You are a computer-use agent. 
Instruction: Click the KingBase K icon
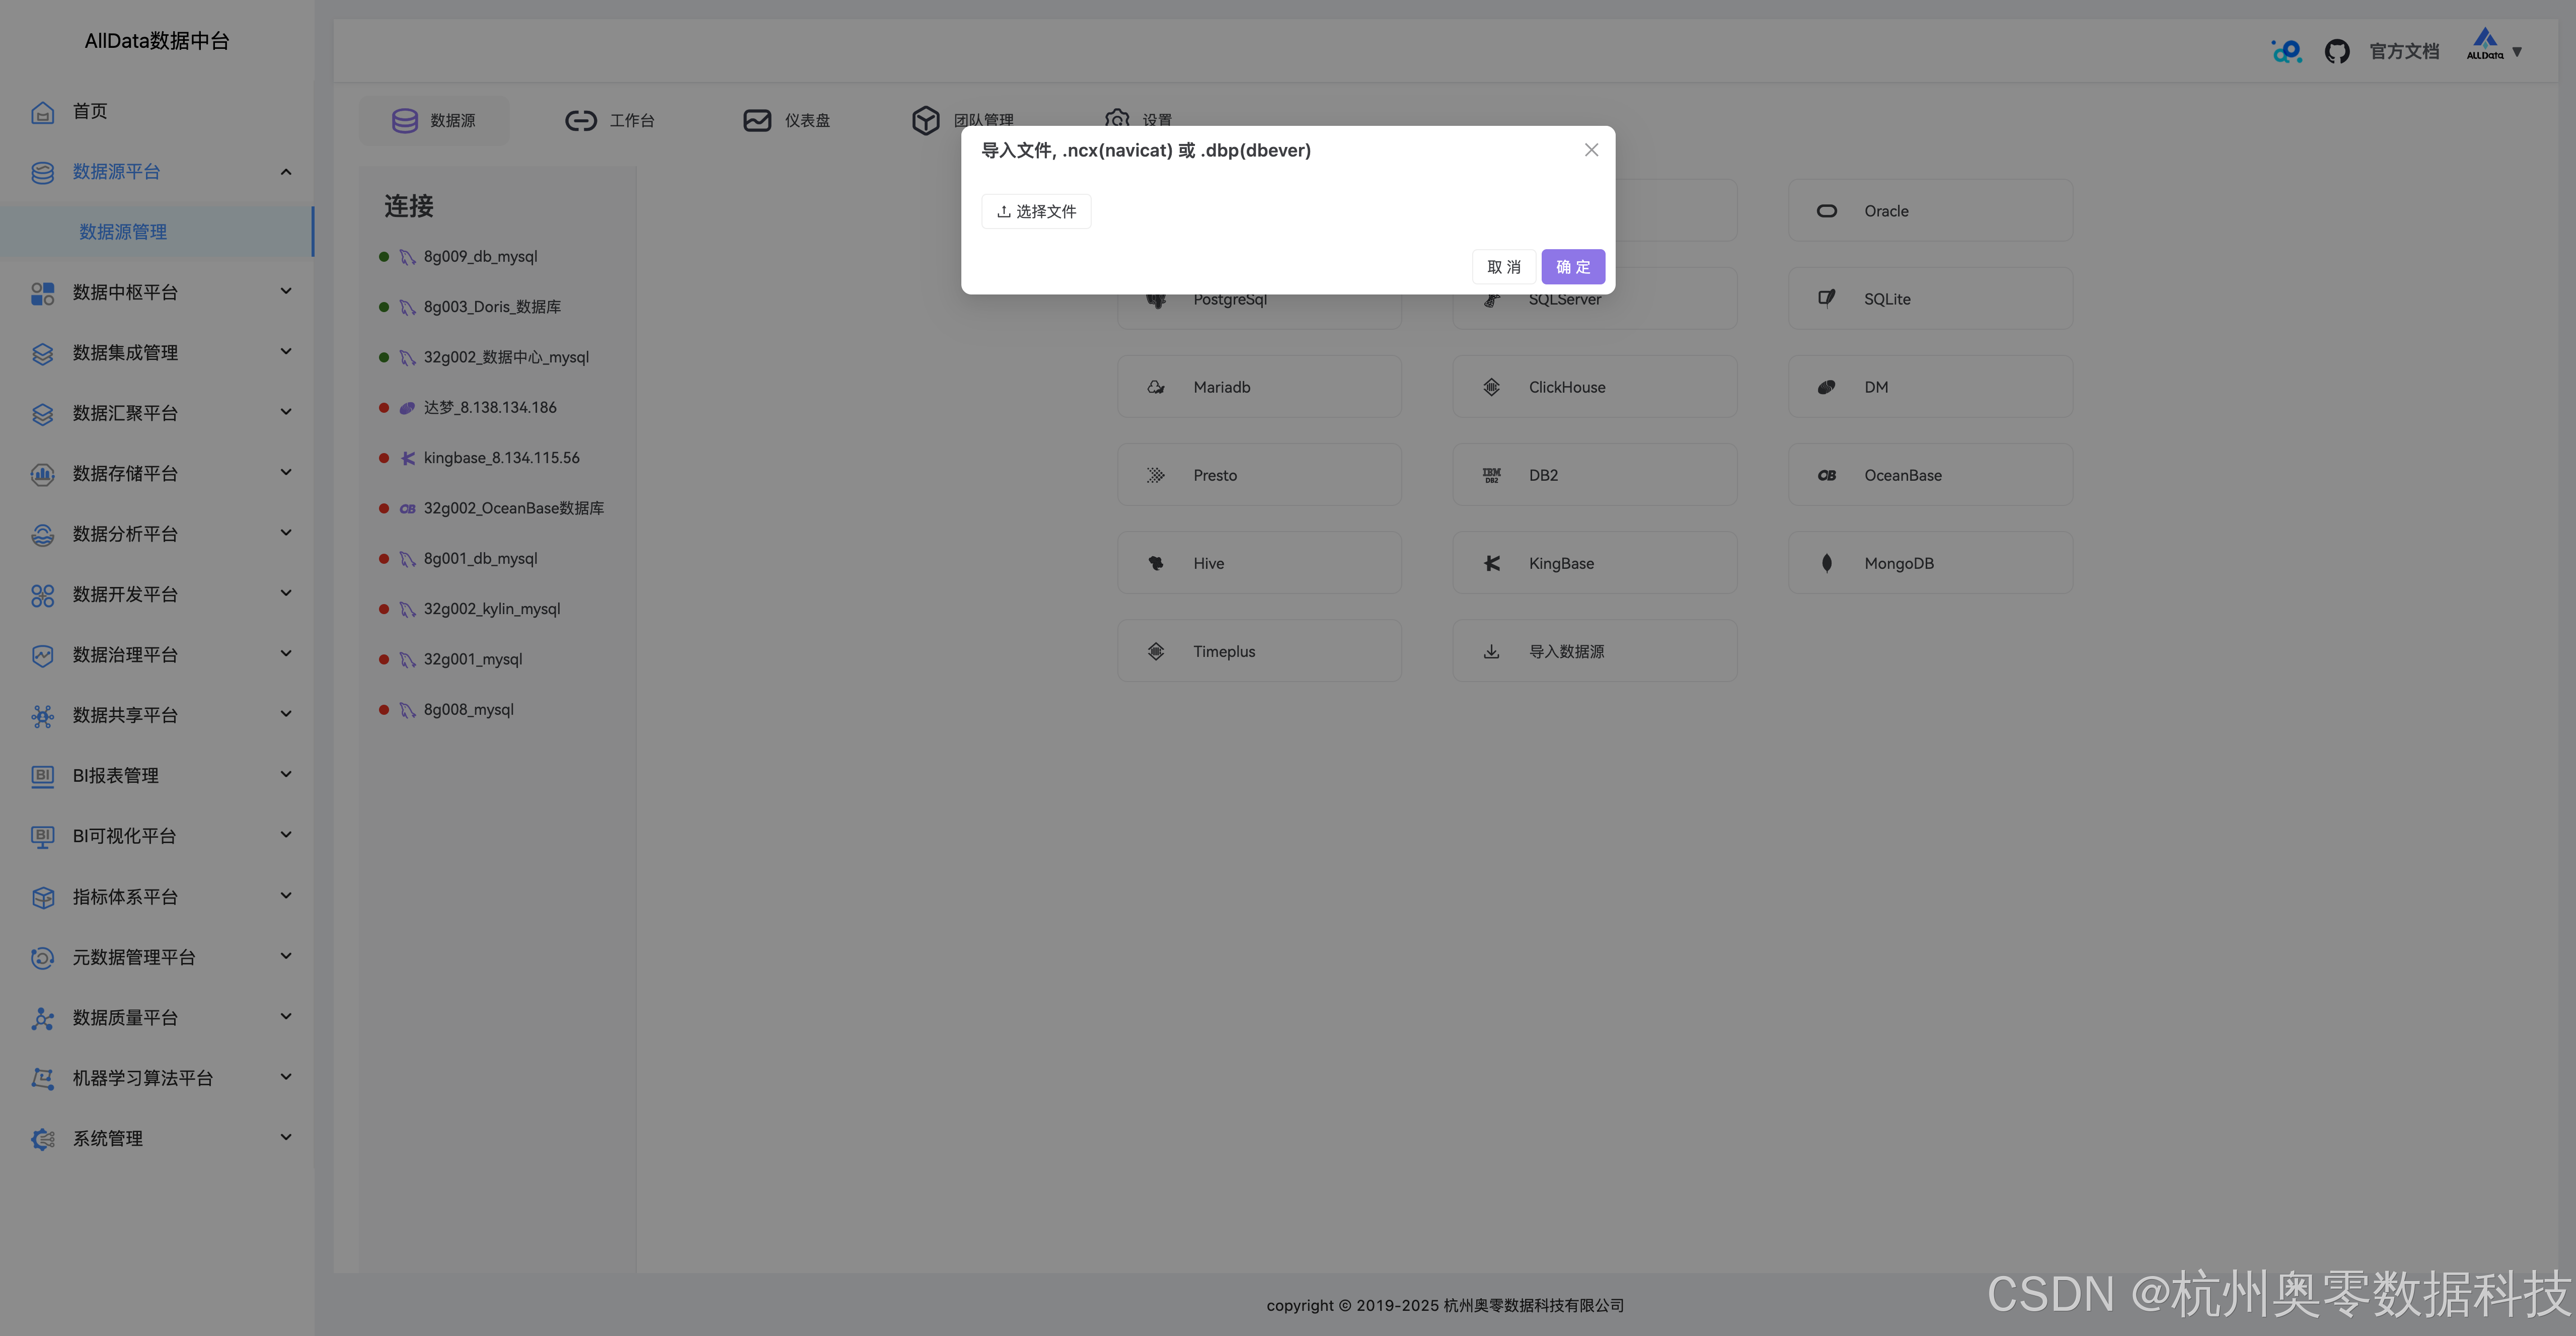(x=1491, y=563)
